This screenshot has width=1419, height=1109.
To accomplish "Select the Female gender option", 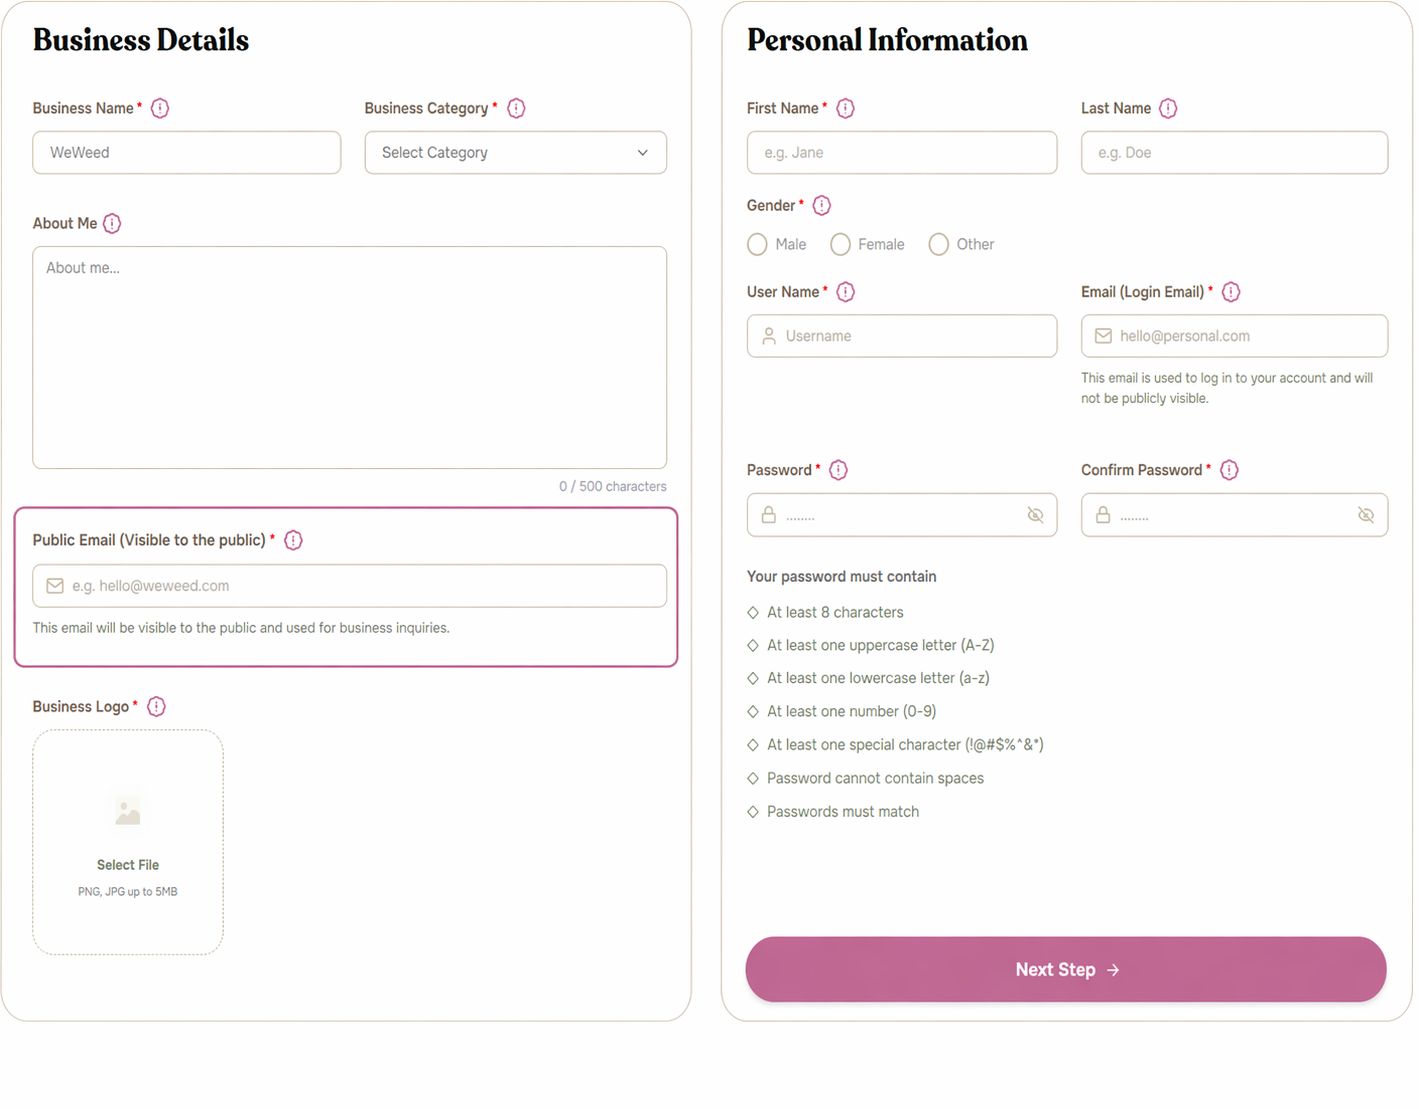I will coord(840,244).
